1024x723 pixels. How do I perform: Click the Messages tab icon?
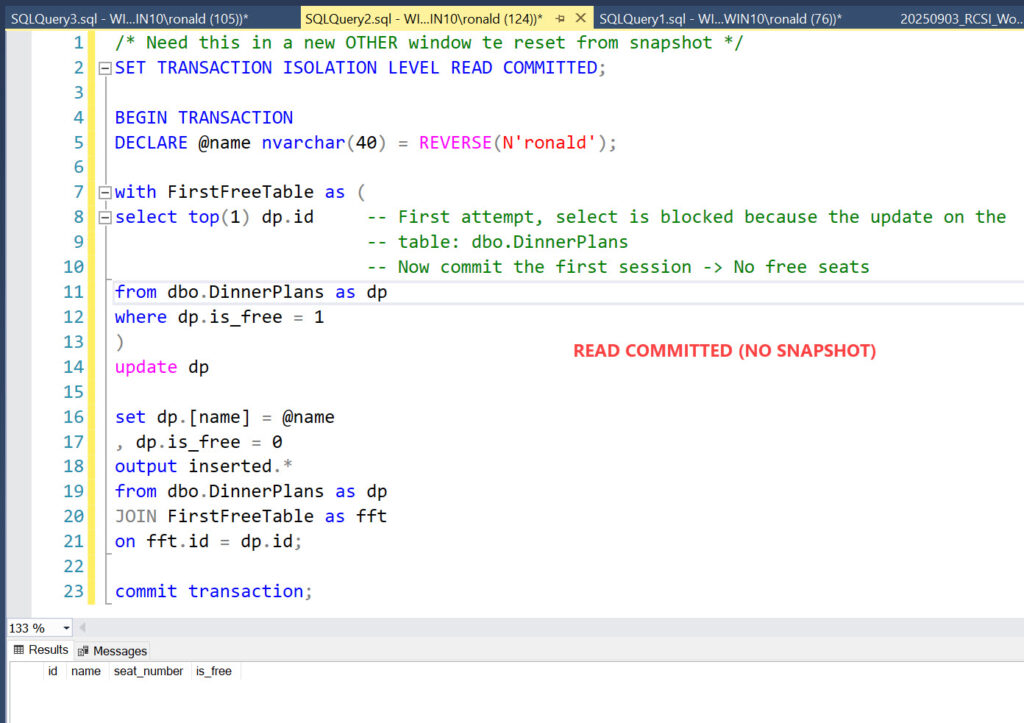coord(83,651)
